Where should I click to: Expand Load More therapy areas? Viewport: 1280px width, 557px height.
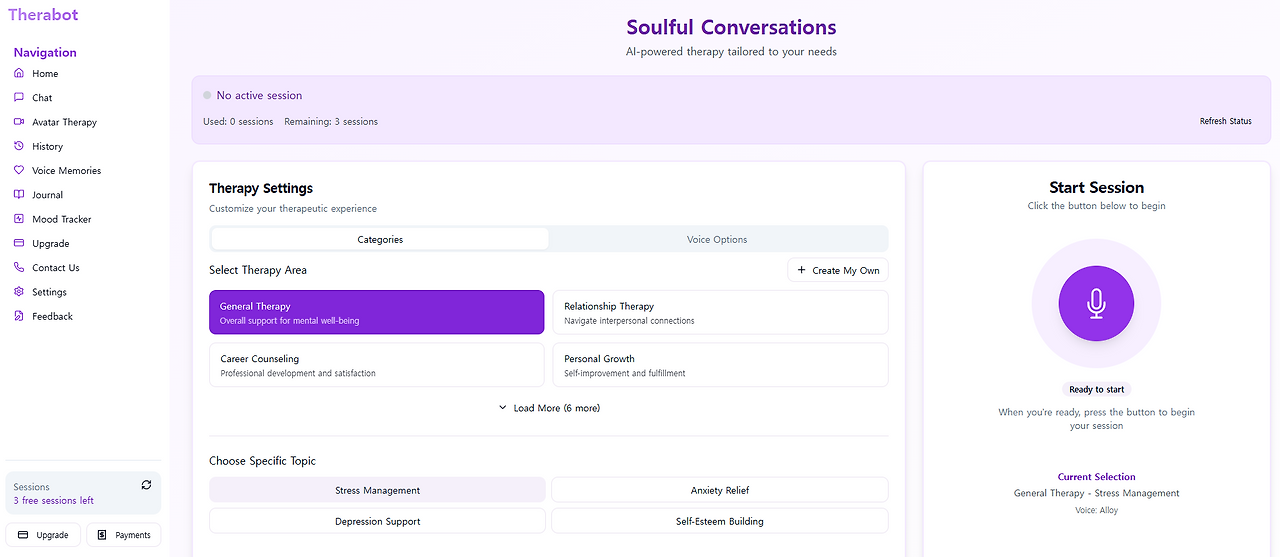pos(549,408)
